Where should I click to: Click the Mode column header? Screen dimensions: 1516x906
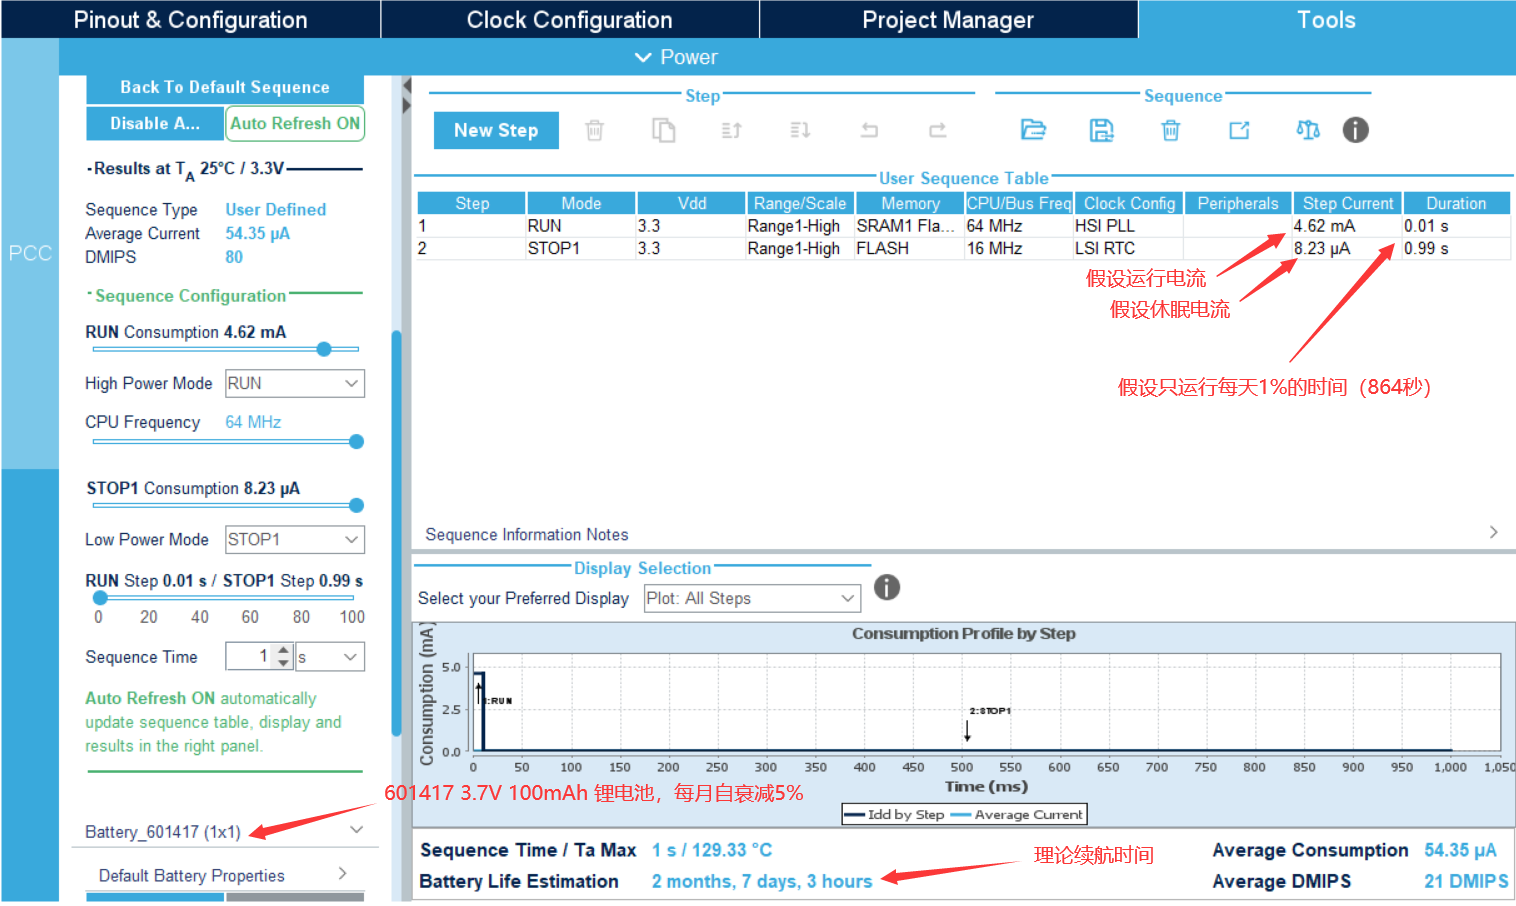[581, 203]
